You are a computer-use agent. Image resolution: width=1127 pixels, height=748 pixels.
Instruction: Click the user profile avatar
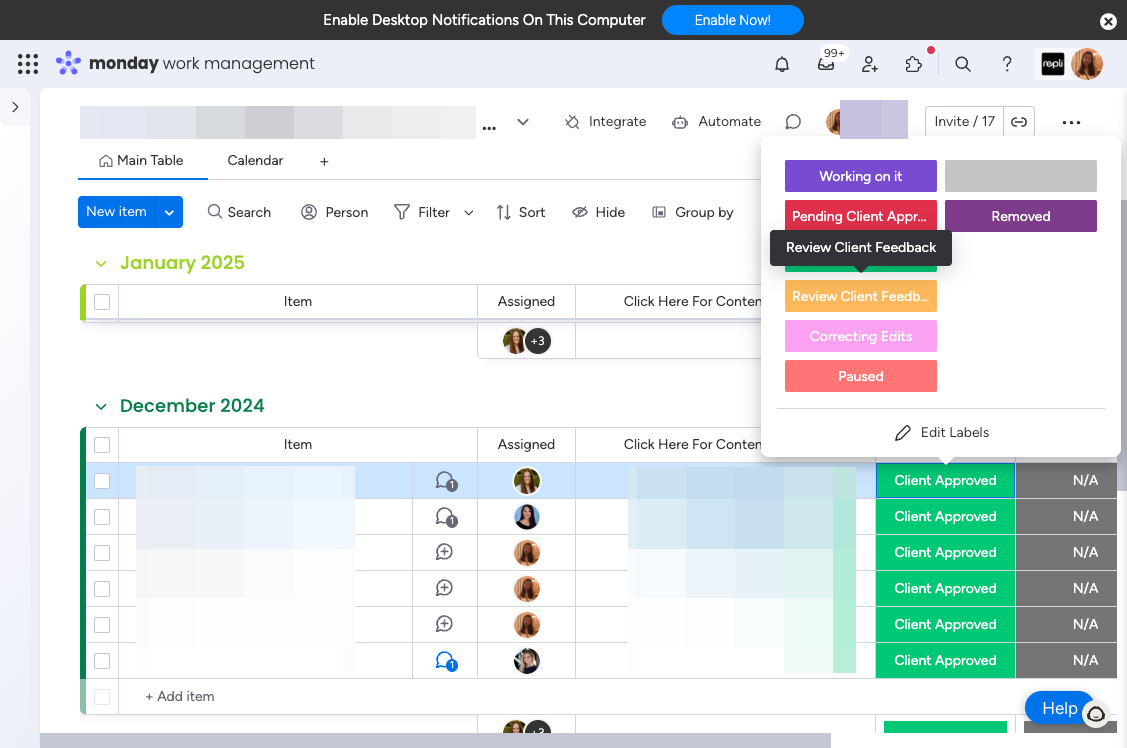pos(1087,64)
